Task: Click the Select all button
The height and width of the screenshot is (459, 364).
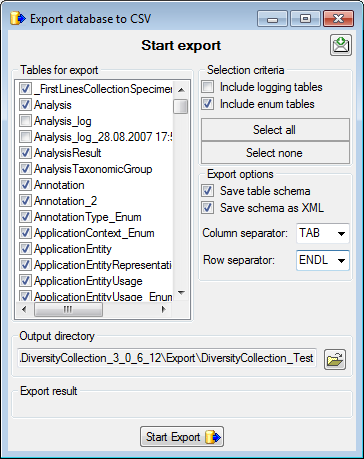Action: [x=275, y=130]
